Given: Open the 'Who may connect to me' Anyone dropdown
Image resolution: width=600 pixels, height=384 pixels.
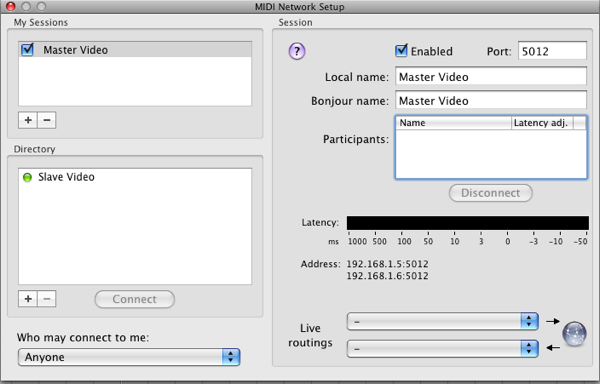Looking at the screenshot, I should pyautogui.click(x=129, y=357).
